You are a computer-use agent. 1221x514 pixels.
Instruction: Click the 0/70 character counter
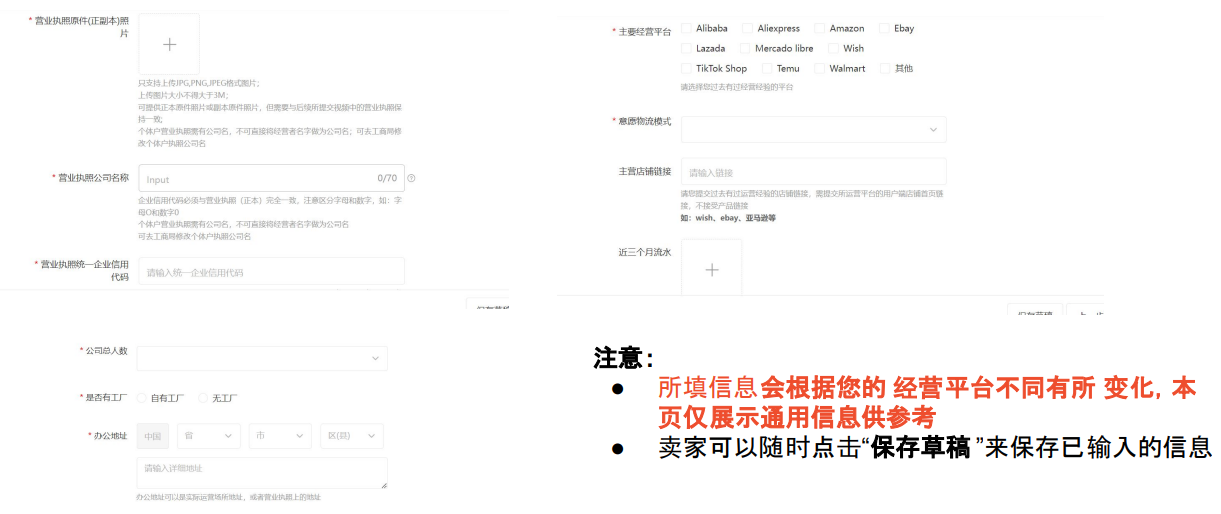[x=387, y=178]
